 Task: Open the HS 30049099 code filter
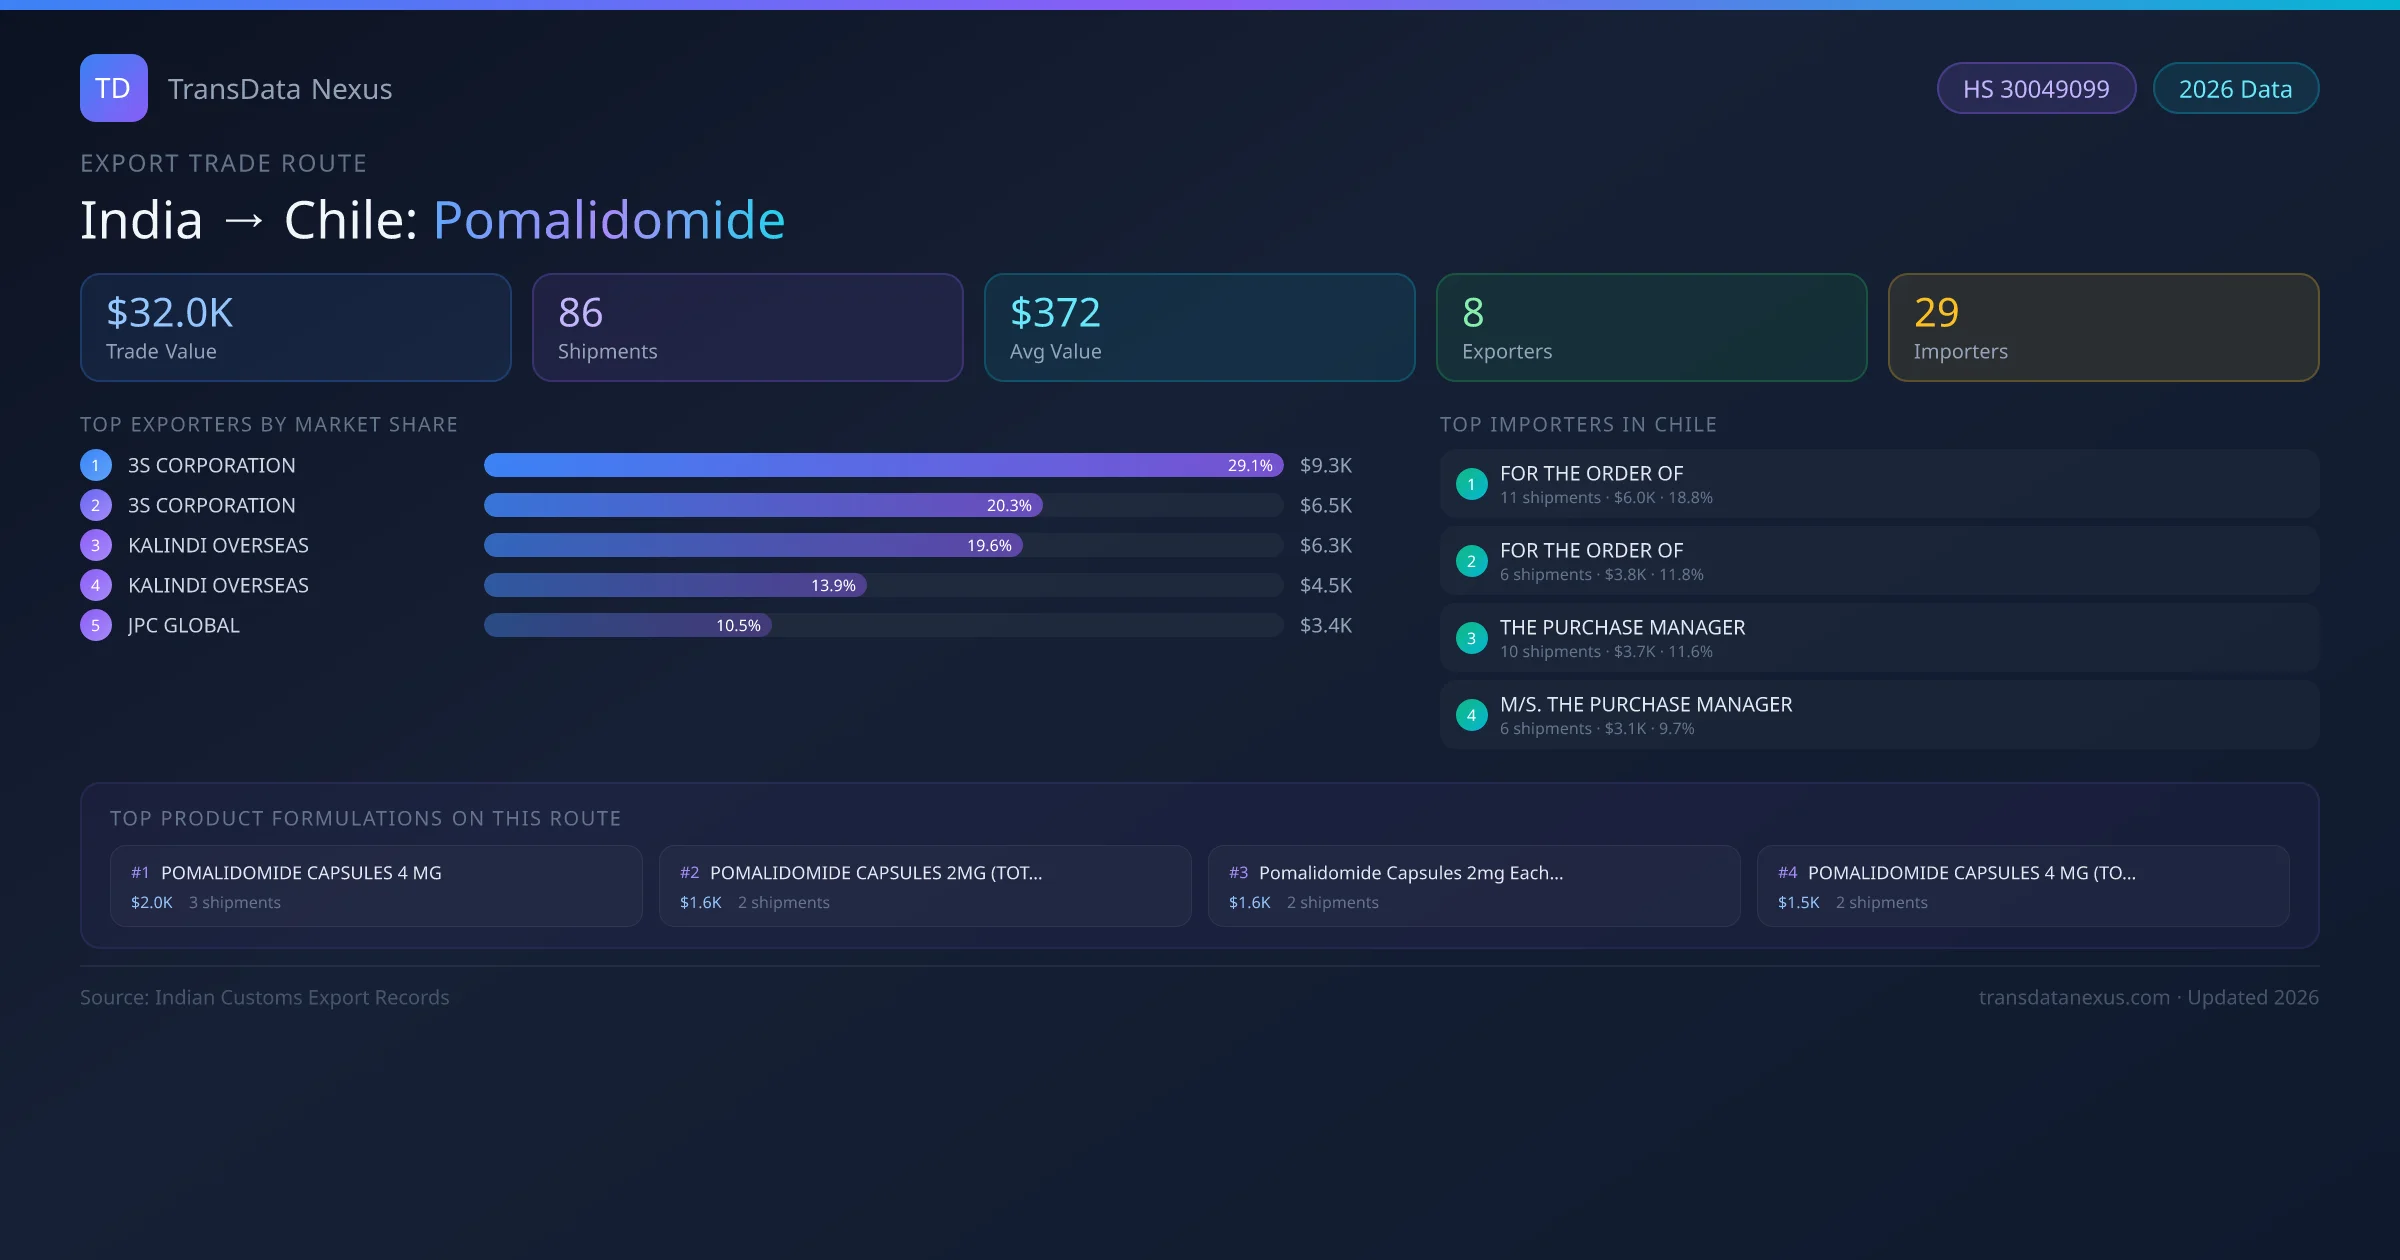coord(2036,88)
